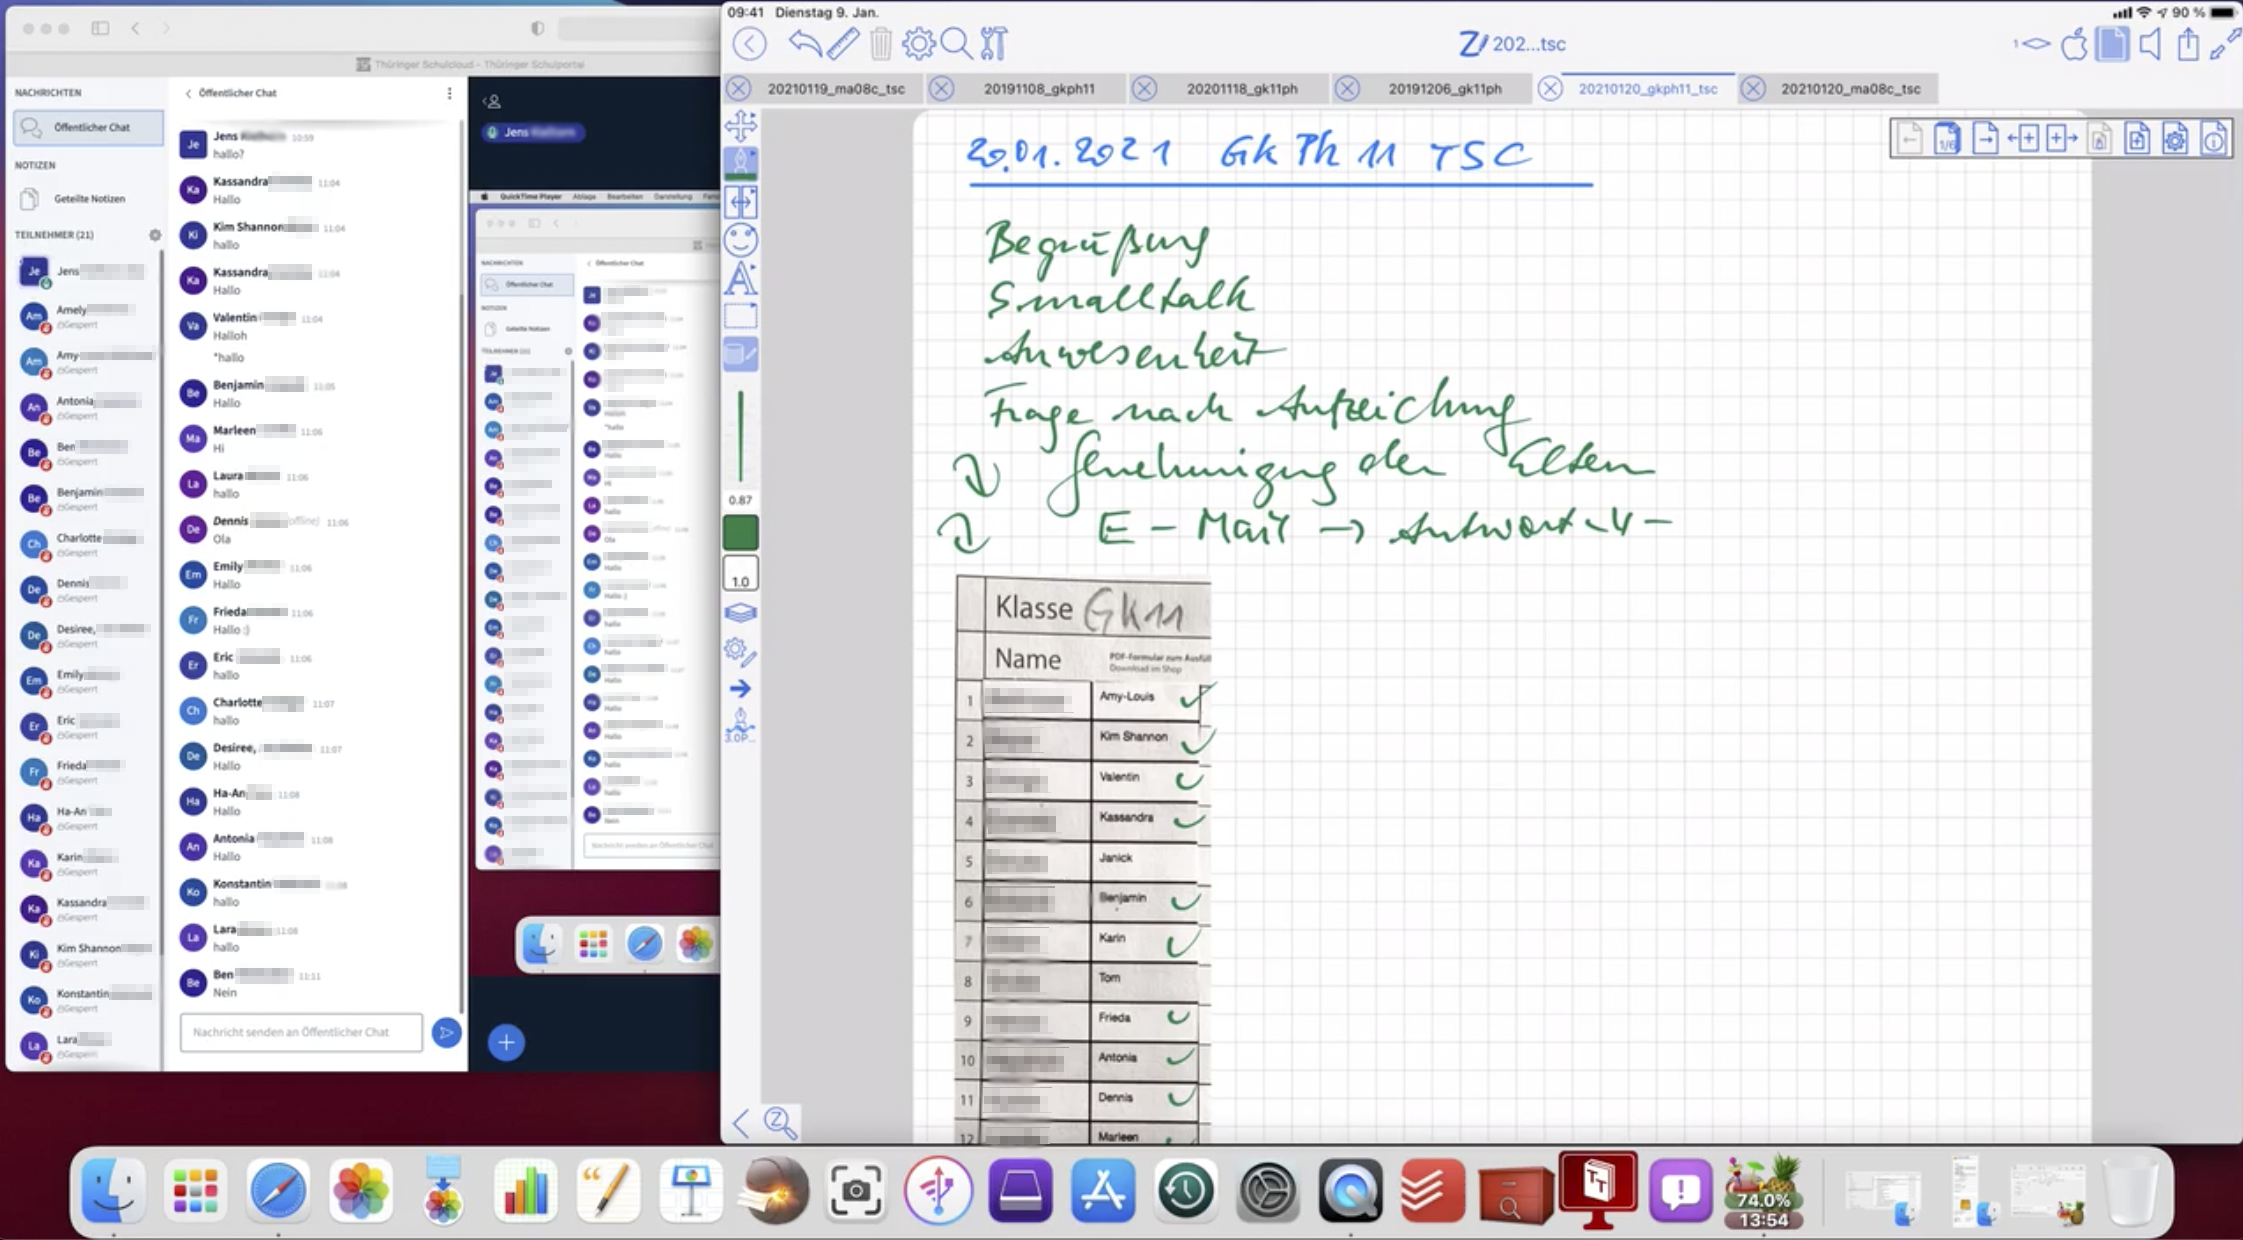Open the page info icon
This screenshot has width=2243, height=1240.
coord(2214,139)
